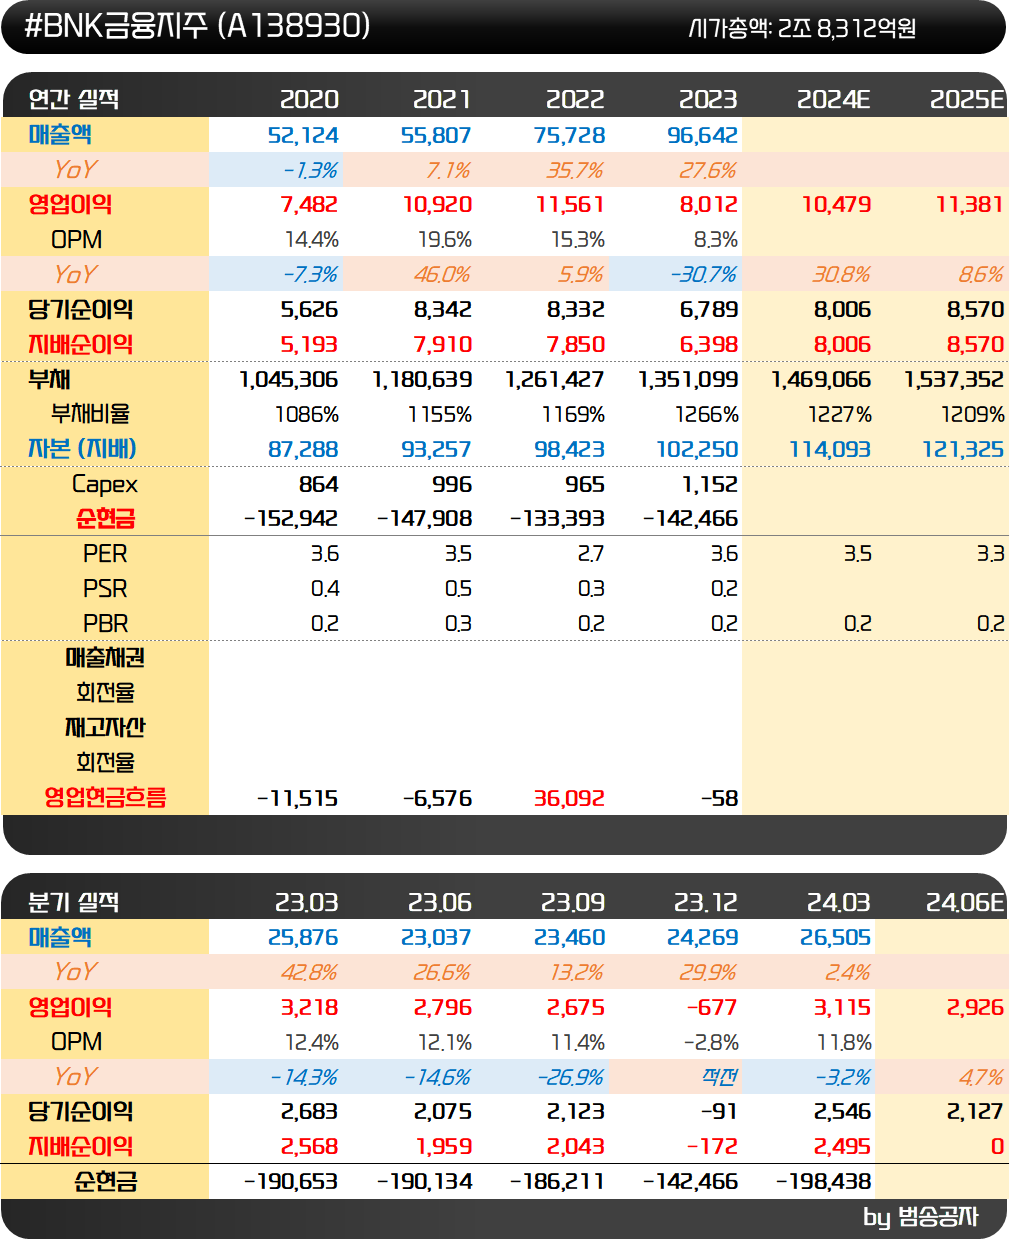Click the YoY estimate 30.8%
This screenshot has width=1010, height=1239.
pyautogui.click(x=841, y=274)
